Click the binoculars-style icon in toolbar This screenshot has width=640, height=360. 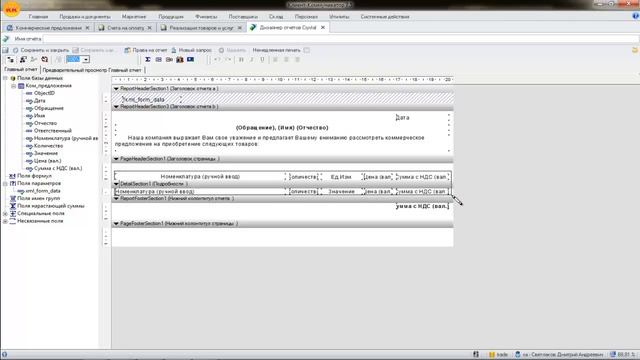tap(180, 60)
